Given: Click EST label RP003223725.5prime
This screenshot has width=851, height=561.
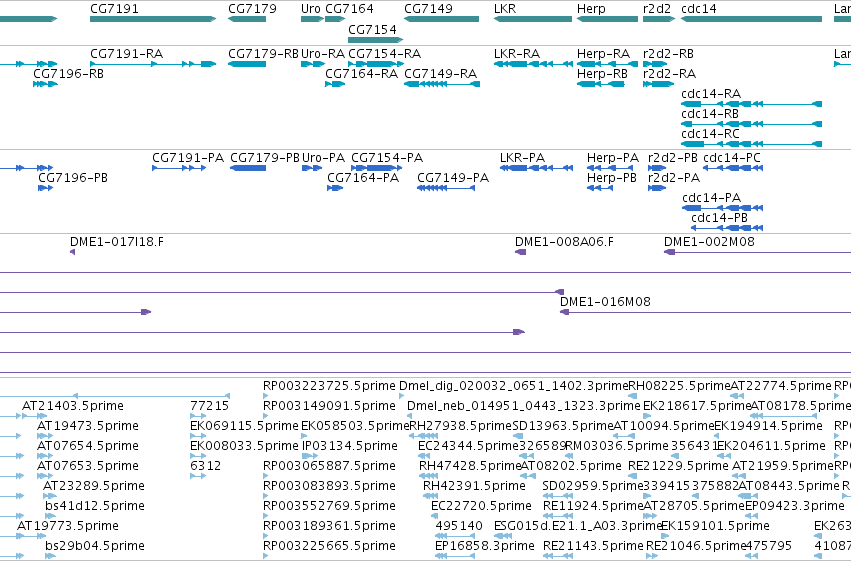Looking at the screenshot, I should [329, 386].
